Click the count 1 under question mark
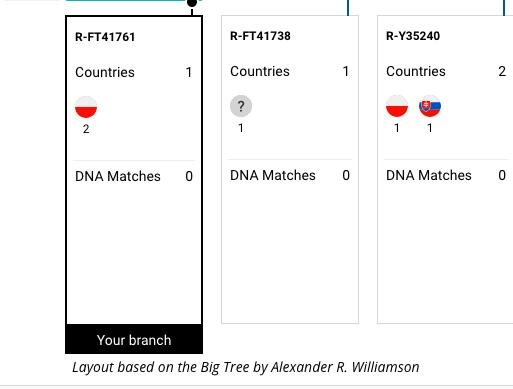Image resolution: width=513 pixels, height=389 pixels. 241,128
